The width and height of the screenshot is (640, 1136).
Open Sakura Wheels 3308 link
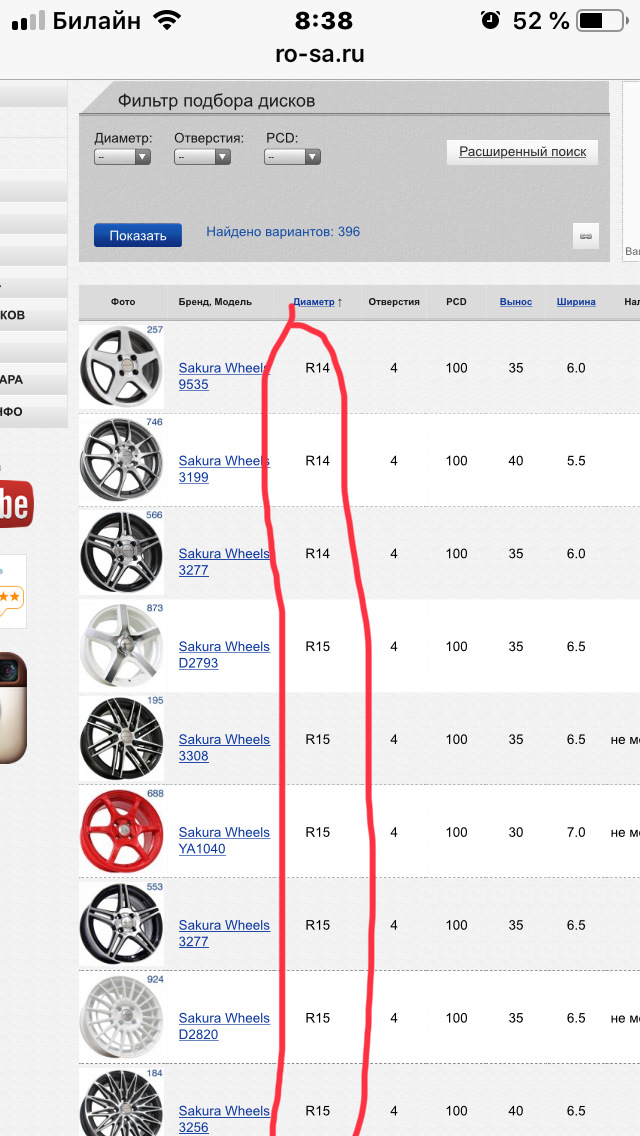tap(224, 748)
